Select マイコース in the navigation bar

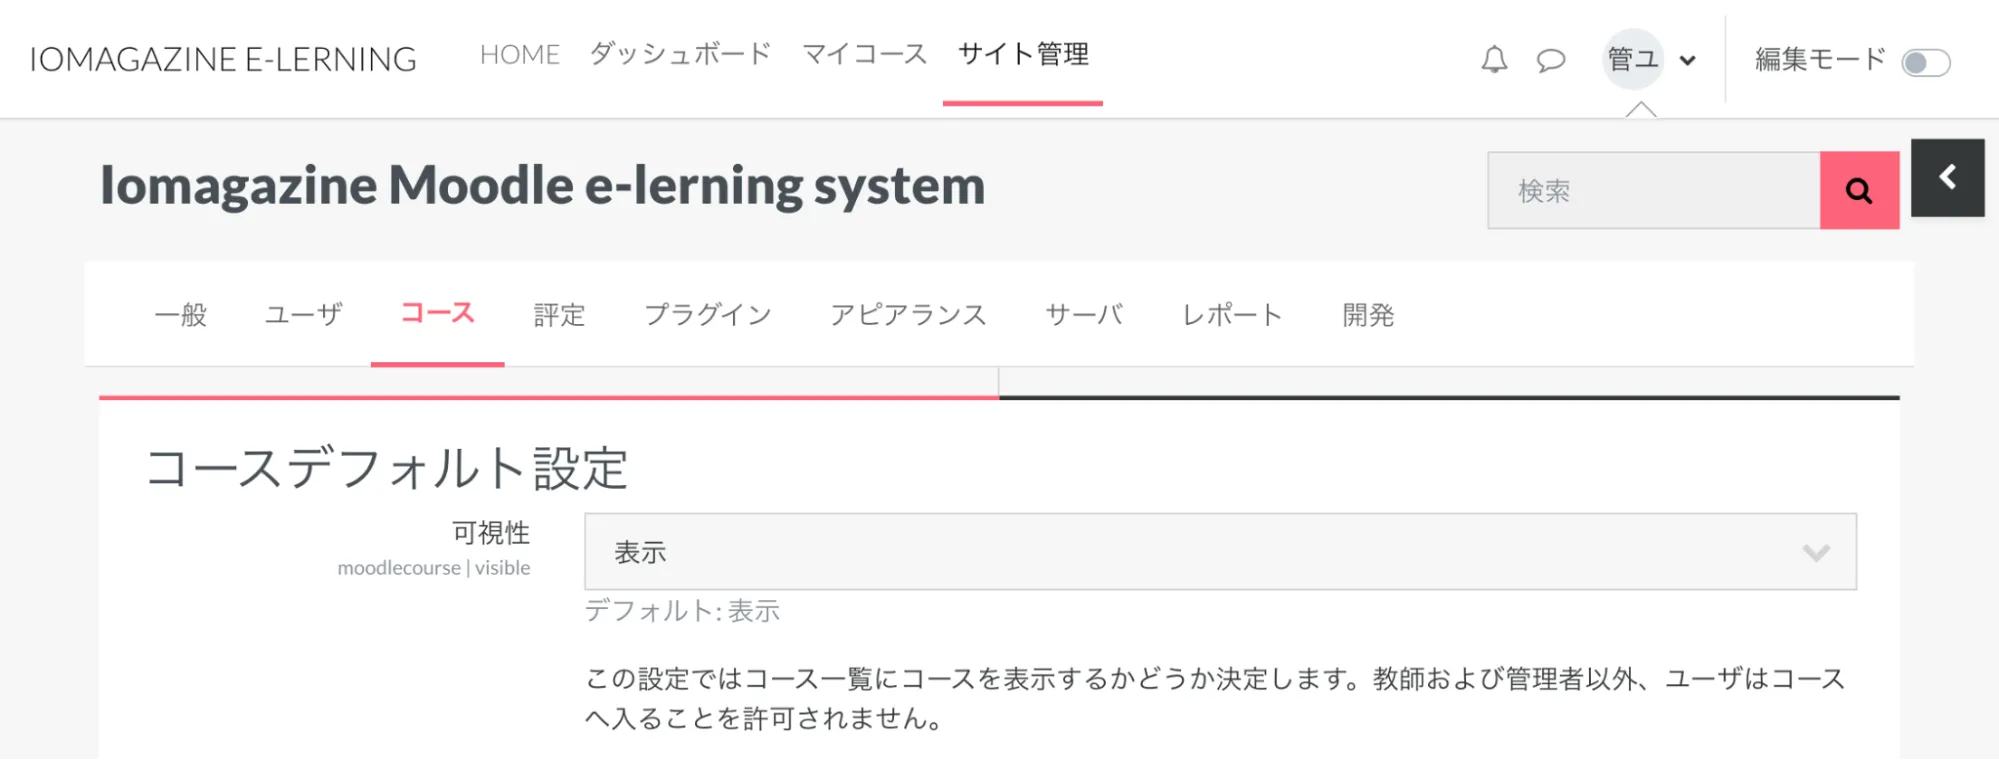click(x=865, y=54)
